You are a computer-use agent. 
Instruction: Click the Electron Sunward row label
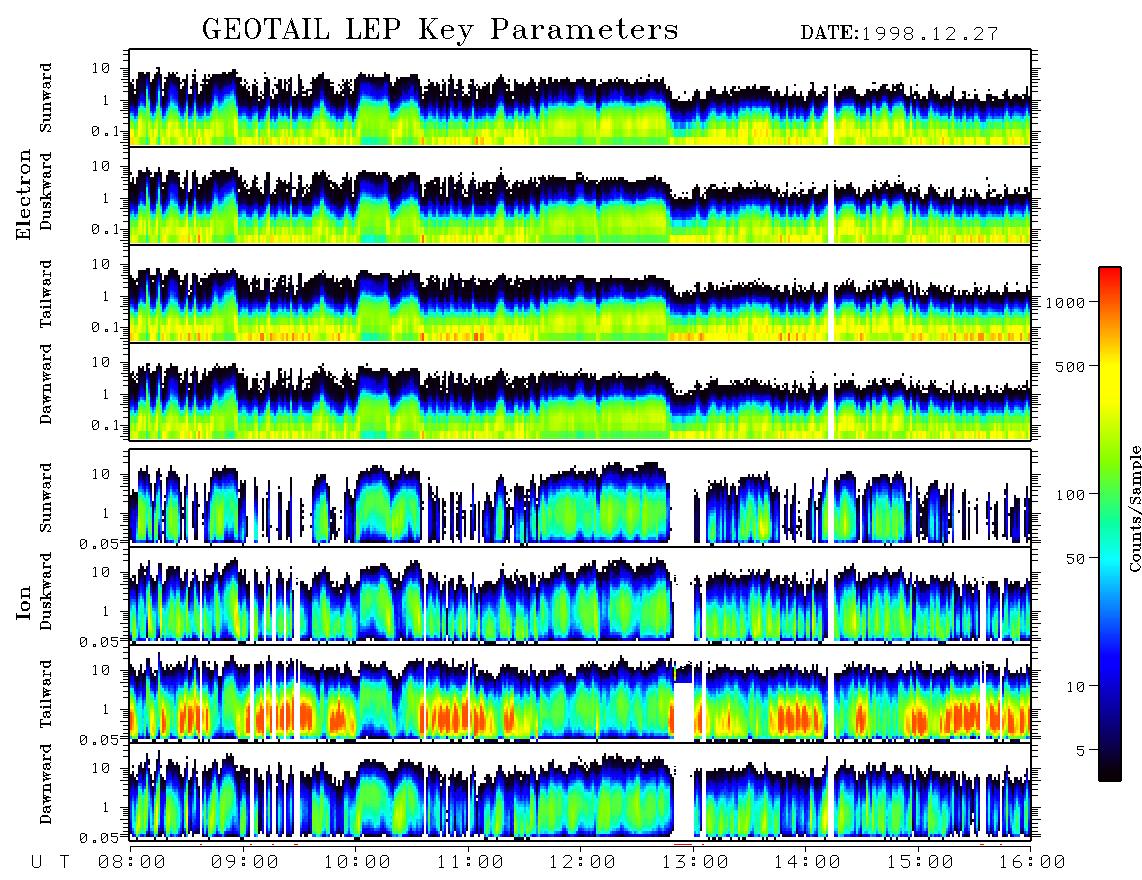(x=45, y=98)
